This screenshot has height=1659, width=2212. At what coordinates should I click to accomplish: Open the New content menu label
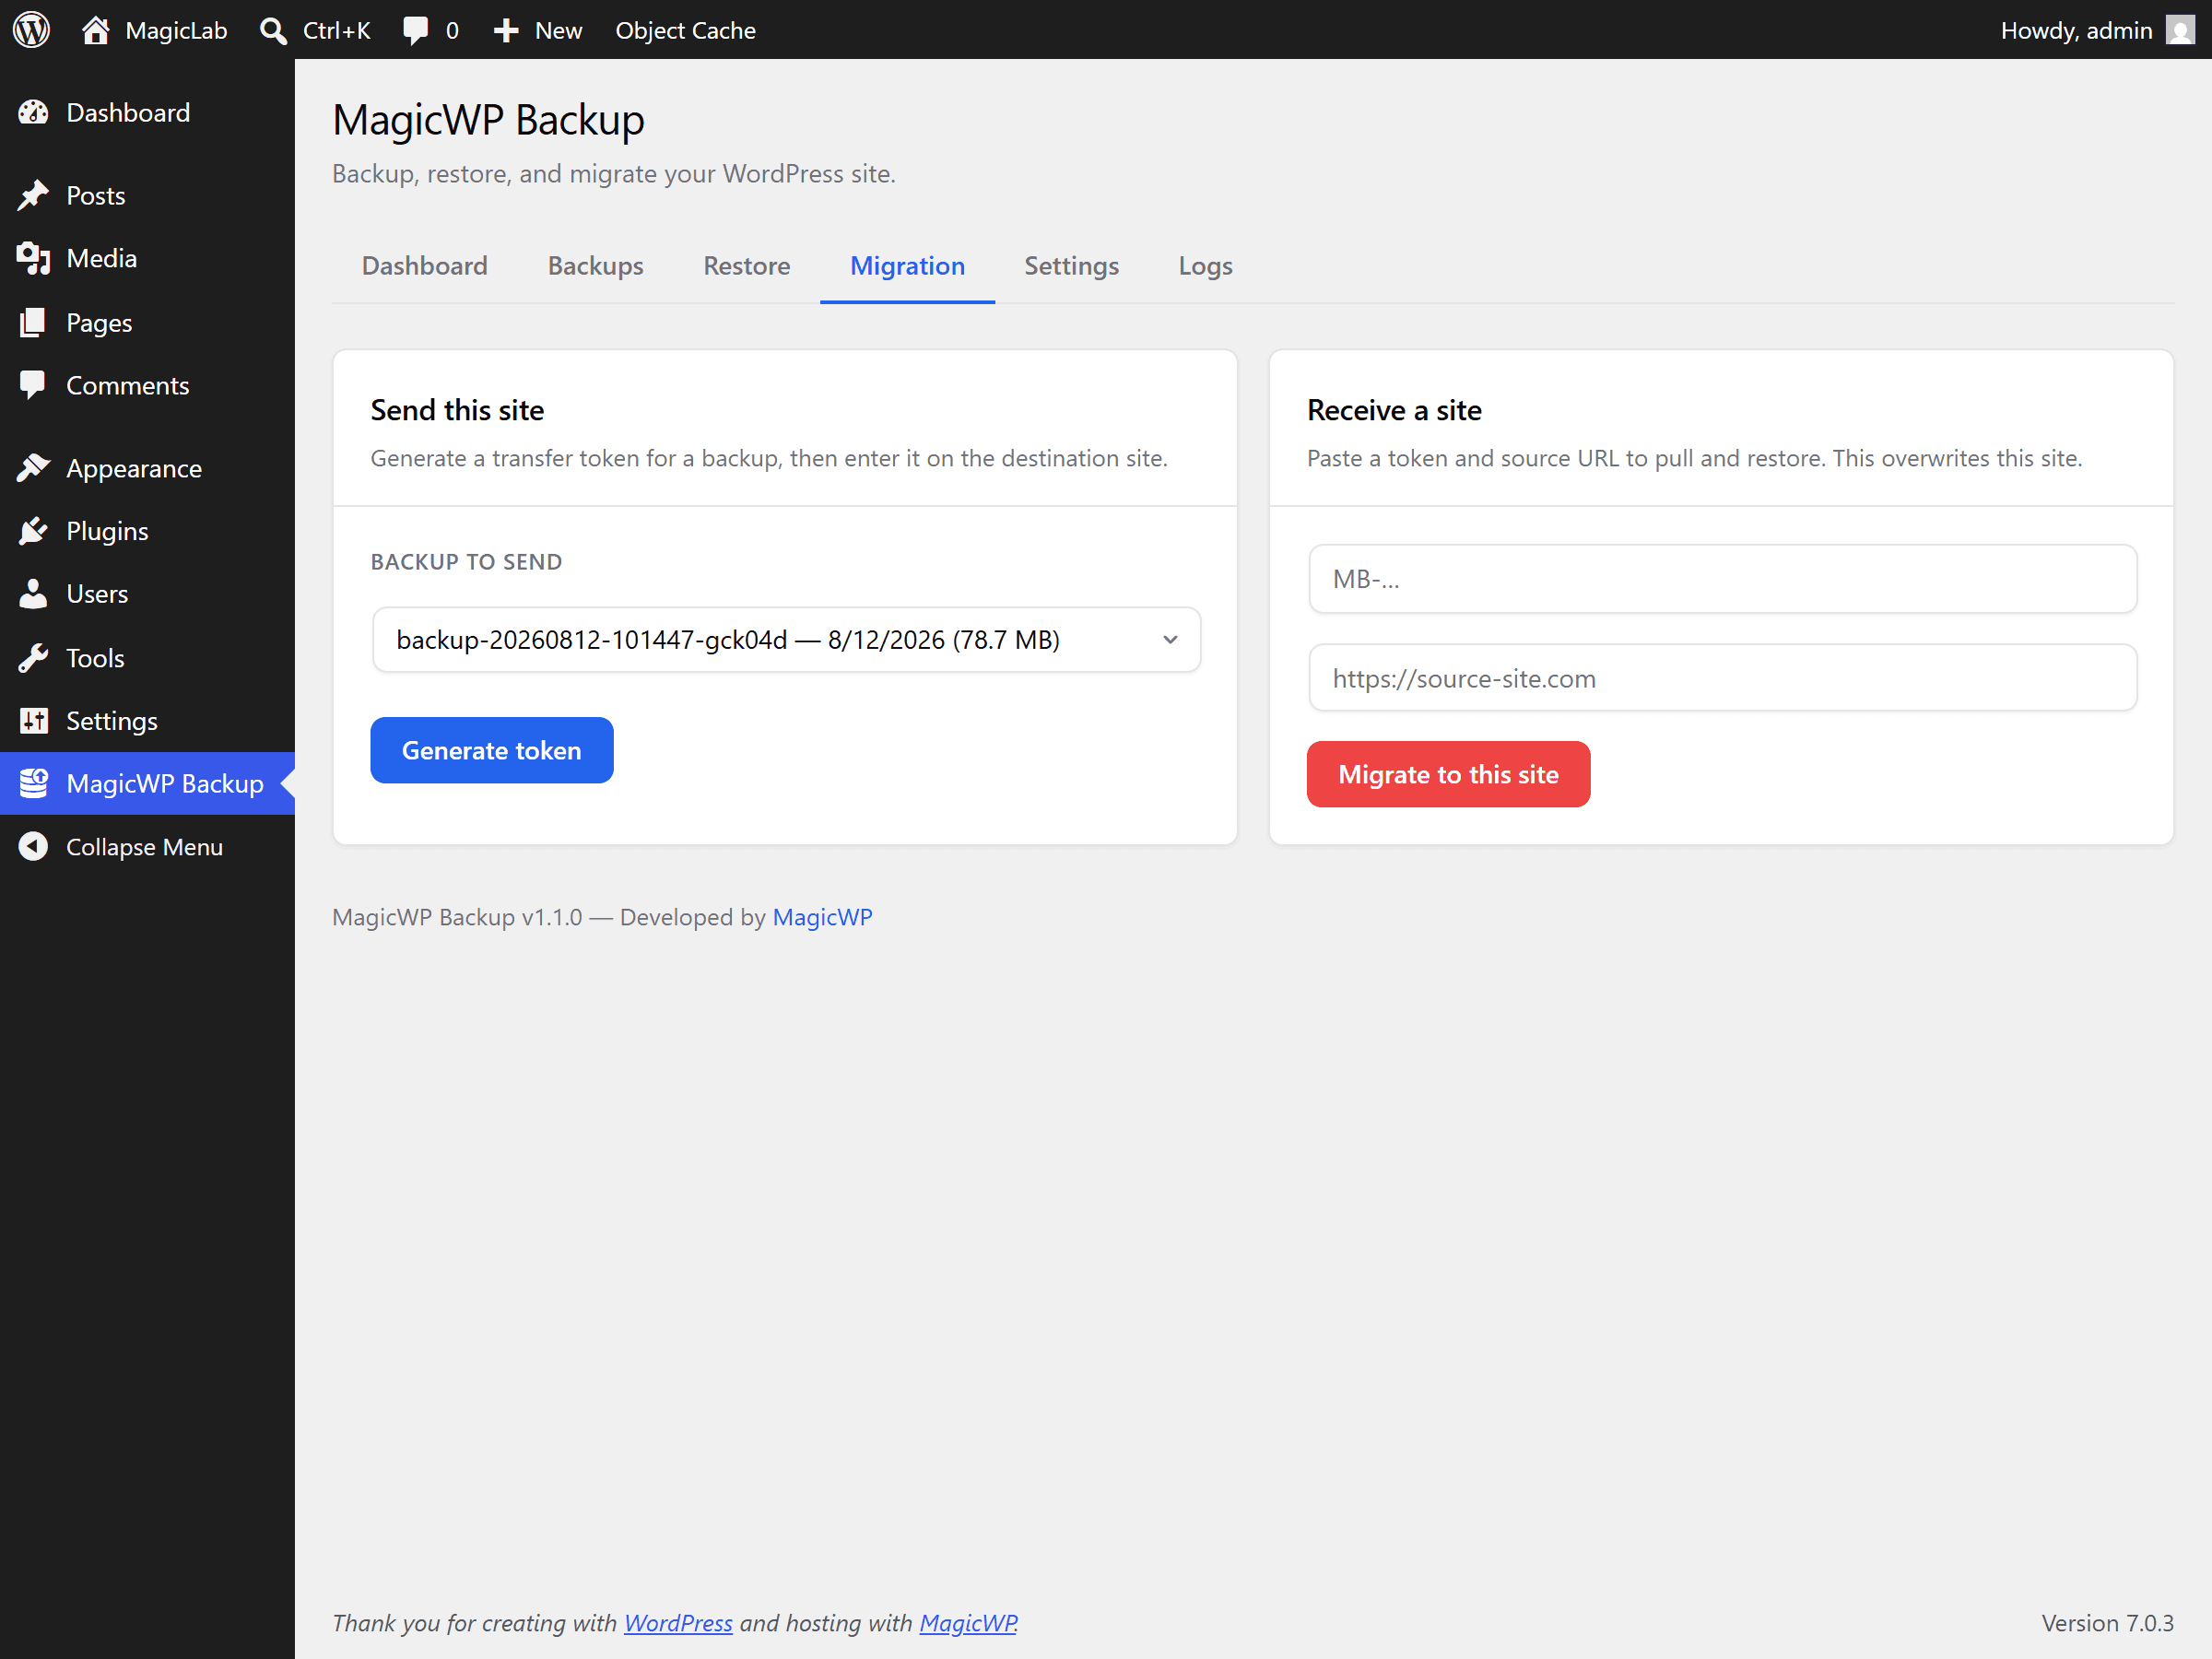coord(558,30)
